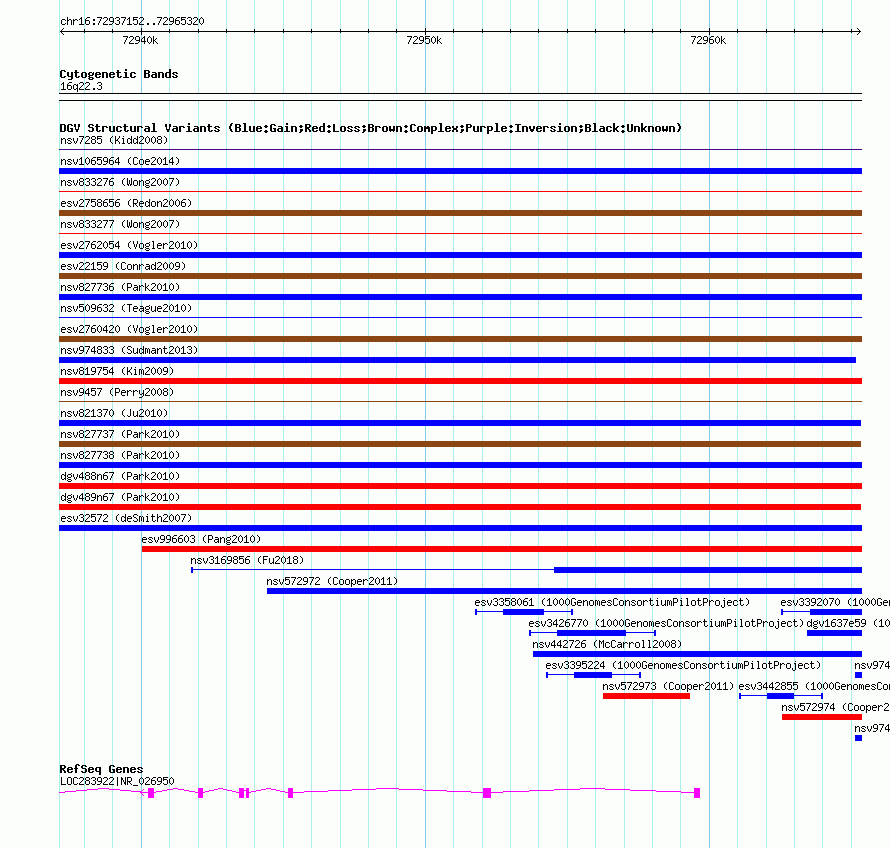Click the dgv488n67 (Park2010) label
This screenshot has height=848, width=890.
[120, 476]
